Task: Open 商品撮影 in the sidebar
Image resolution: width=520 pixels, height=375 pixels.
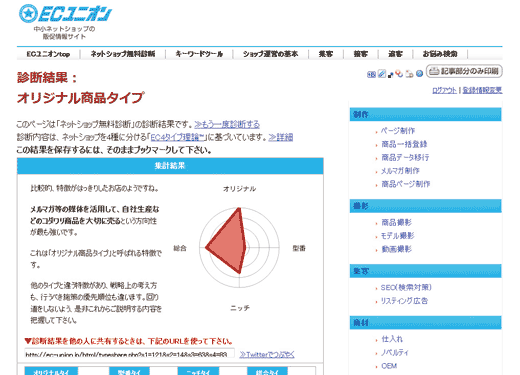Action: [x=396, y=222]
